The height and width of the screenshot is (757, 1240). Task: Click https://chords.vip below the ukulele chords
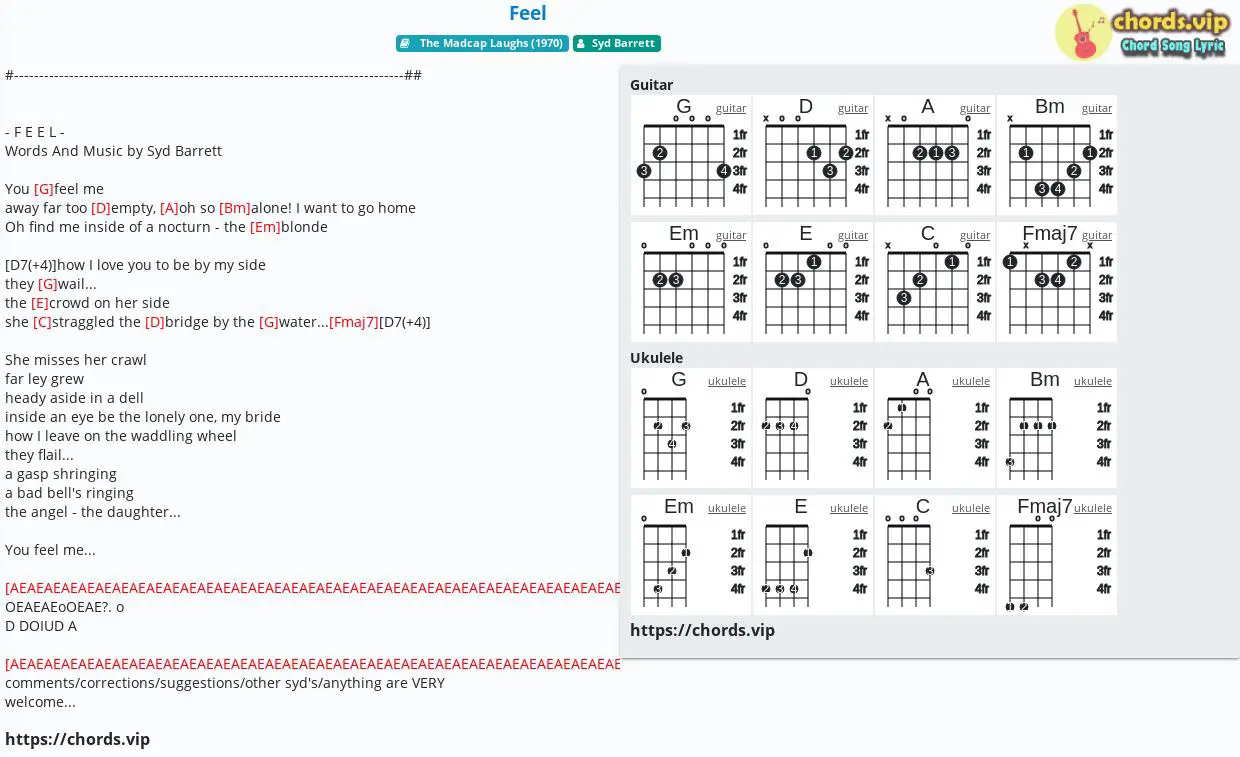702,630
